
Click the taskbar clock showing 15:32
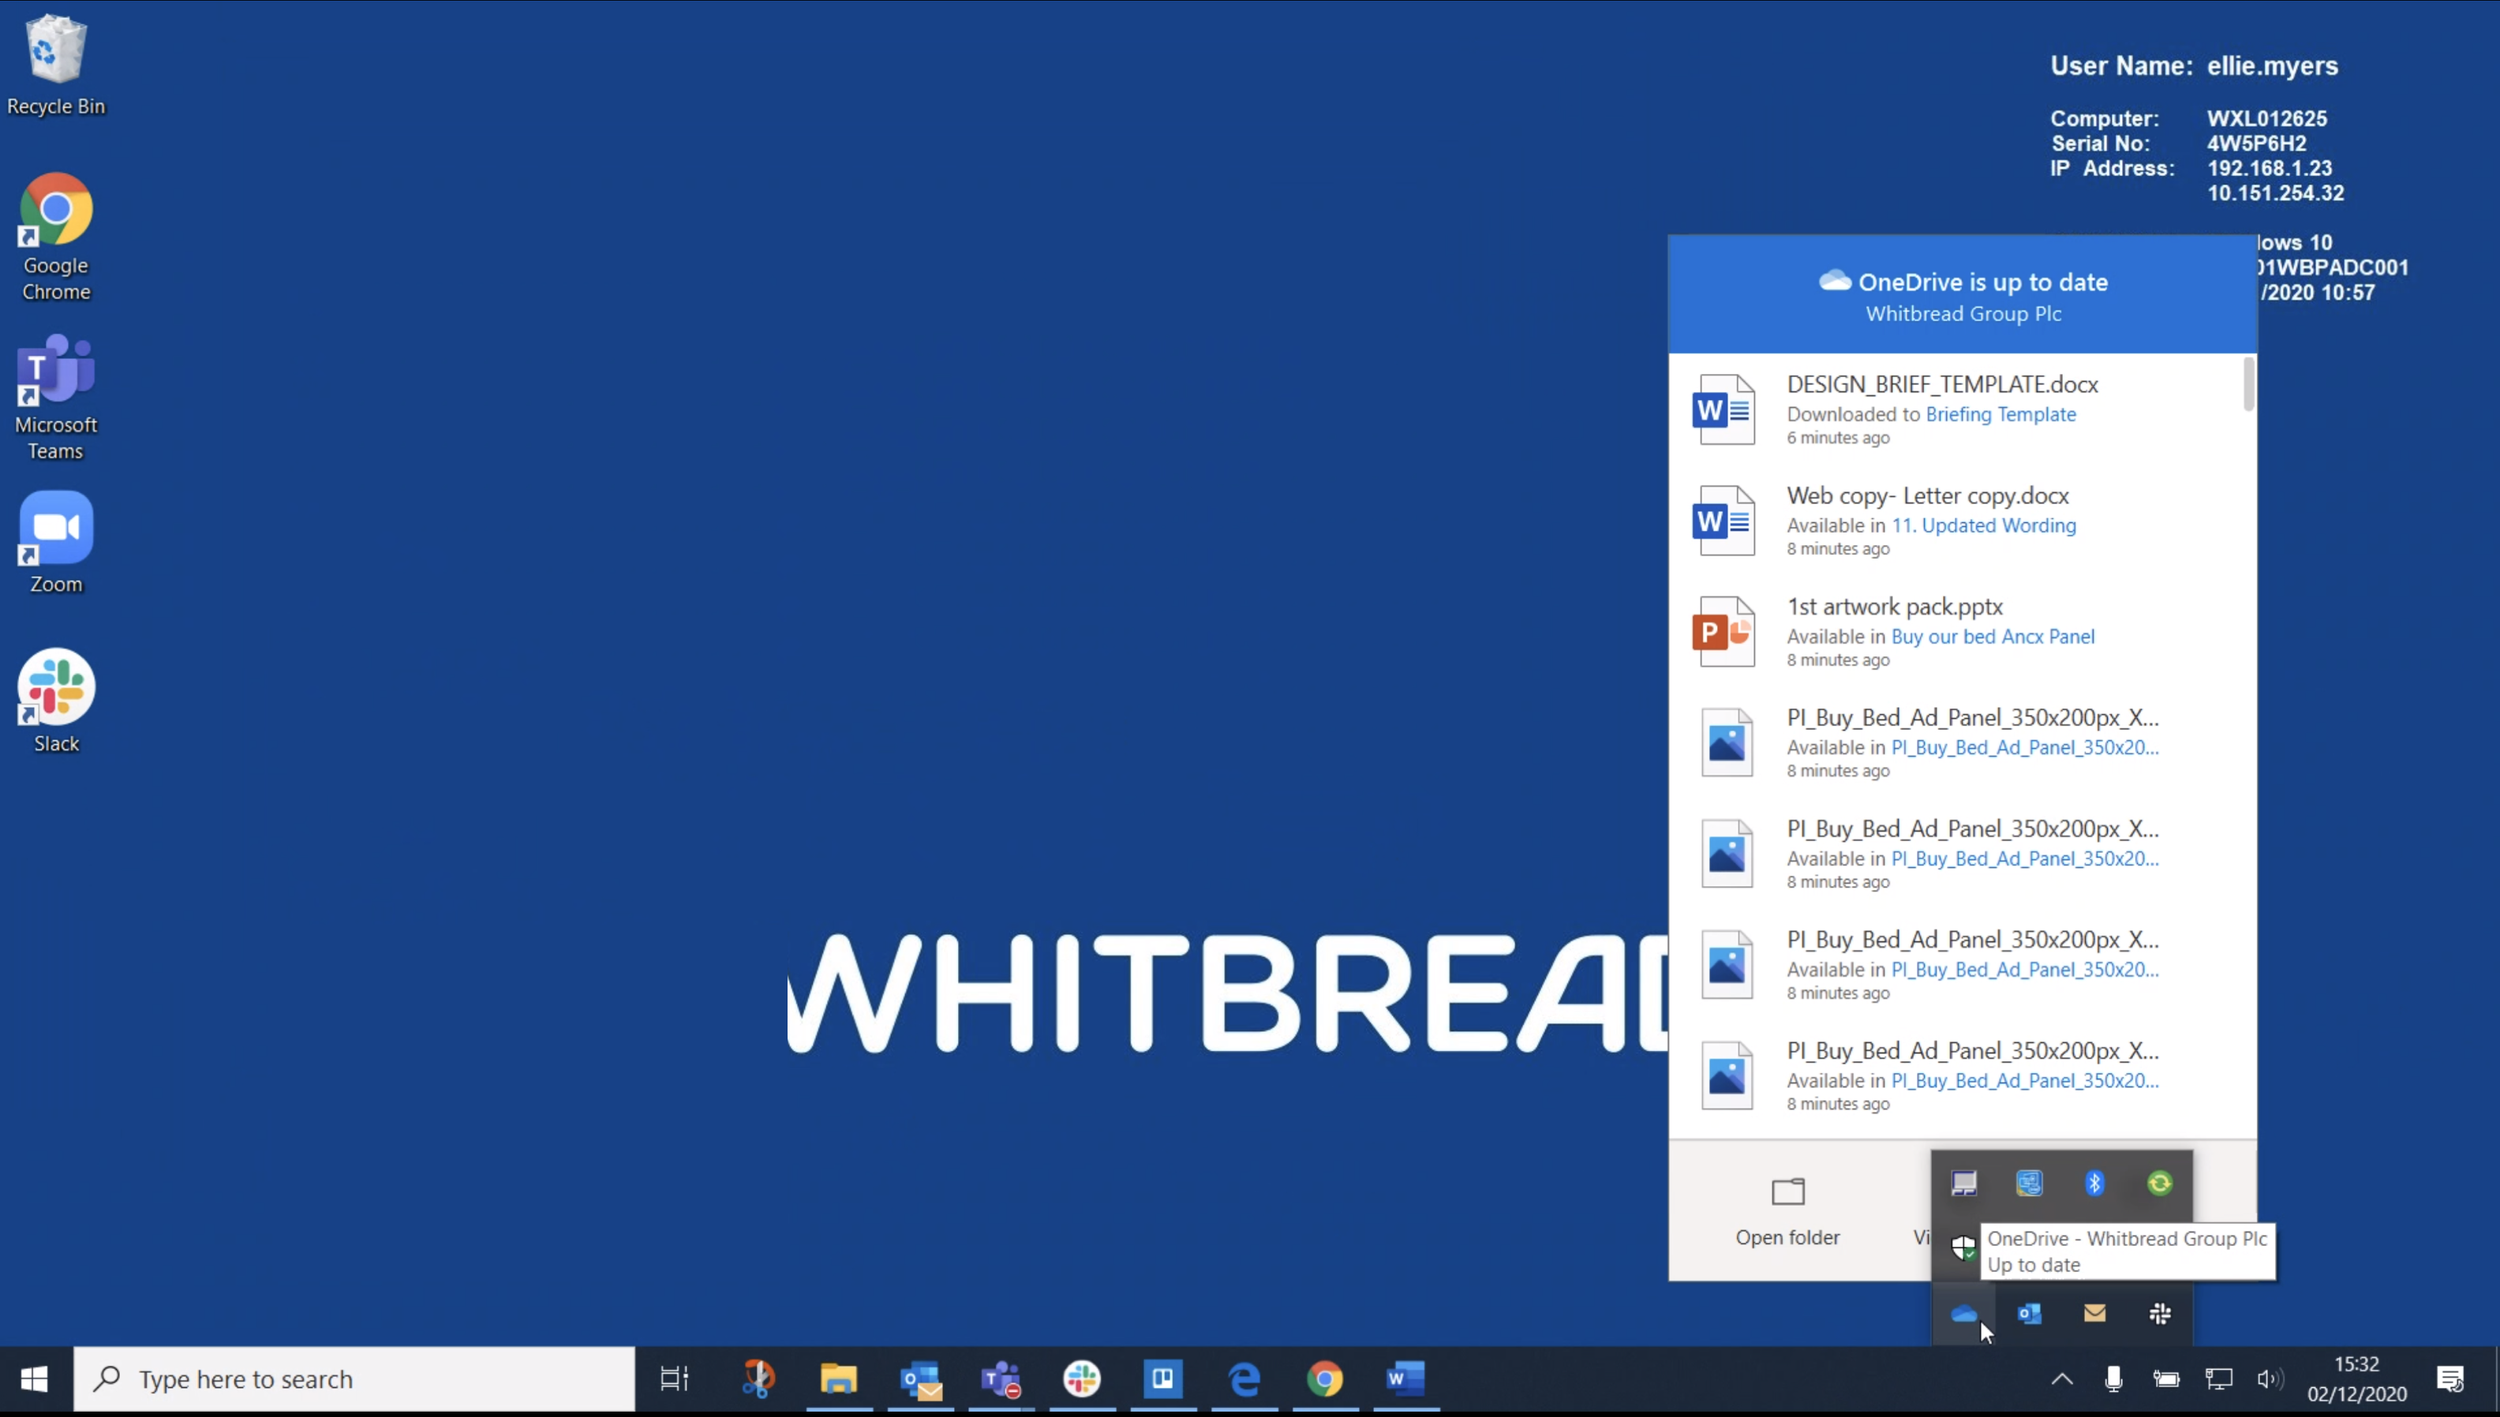(2357, 1379)
